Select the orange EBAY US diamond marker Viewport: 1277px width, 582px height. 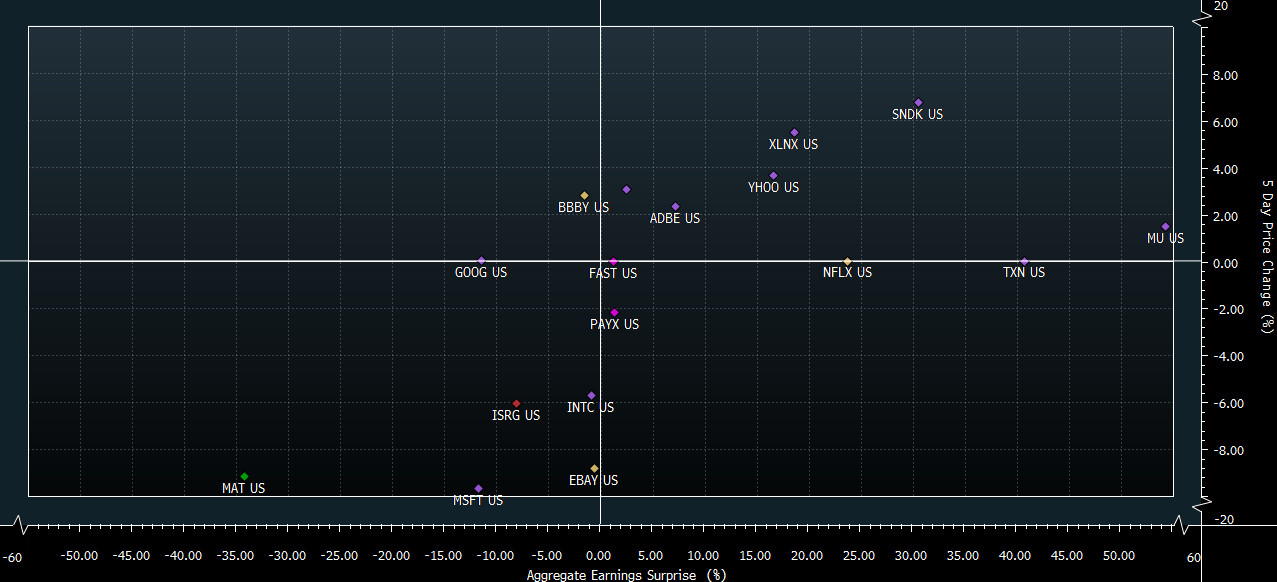point(594,468)
